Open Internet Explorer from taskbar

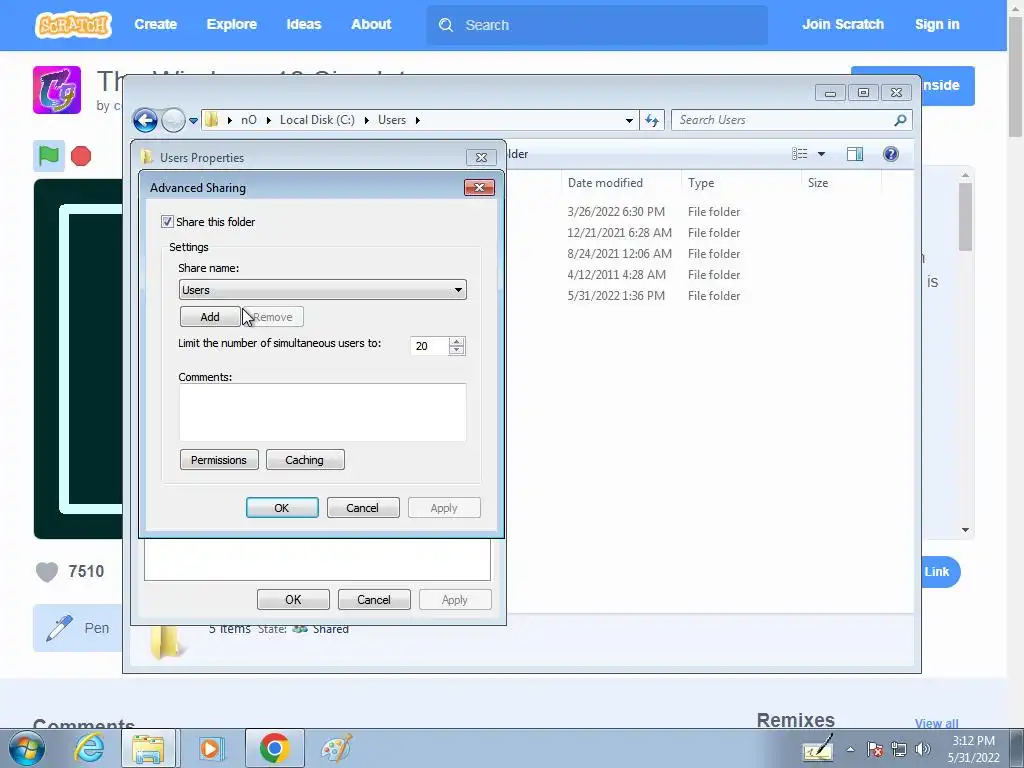[89, 748]
